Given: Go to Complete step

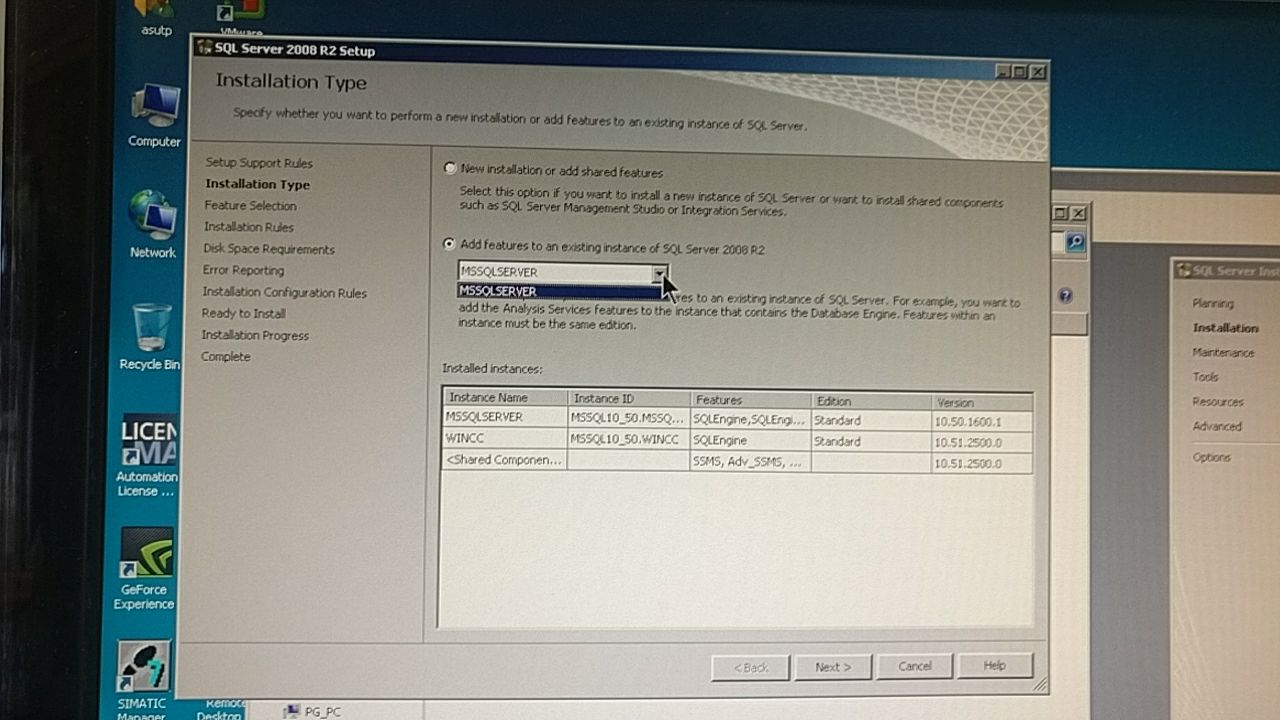Looking at the screenshot, I should [226, 356].
